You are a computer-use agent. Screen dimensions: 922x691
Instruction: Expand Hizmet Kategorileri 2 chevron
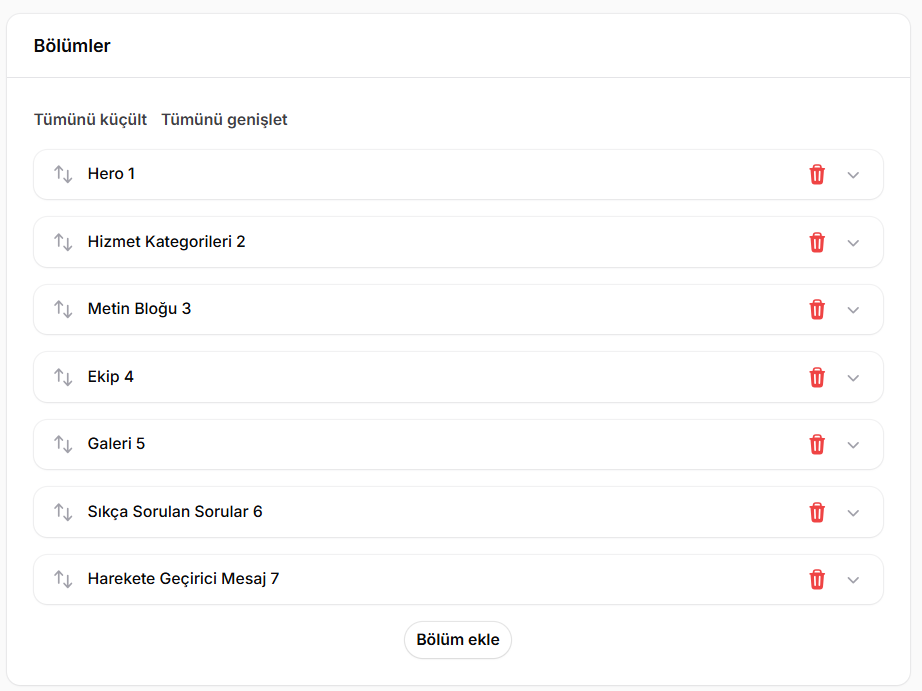point(853,243)
